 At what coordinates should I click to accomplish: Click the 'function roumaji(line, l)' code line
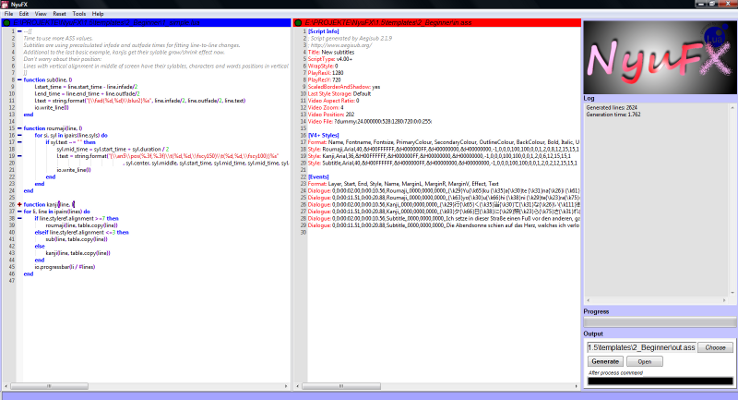click(53, 128)
